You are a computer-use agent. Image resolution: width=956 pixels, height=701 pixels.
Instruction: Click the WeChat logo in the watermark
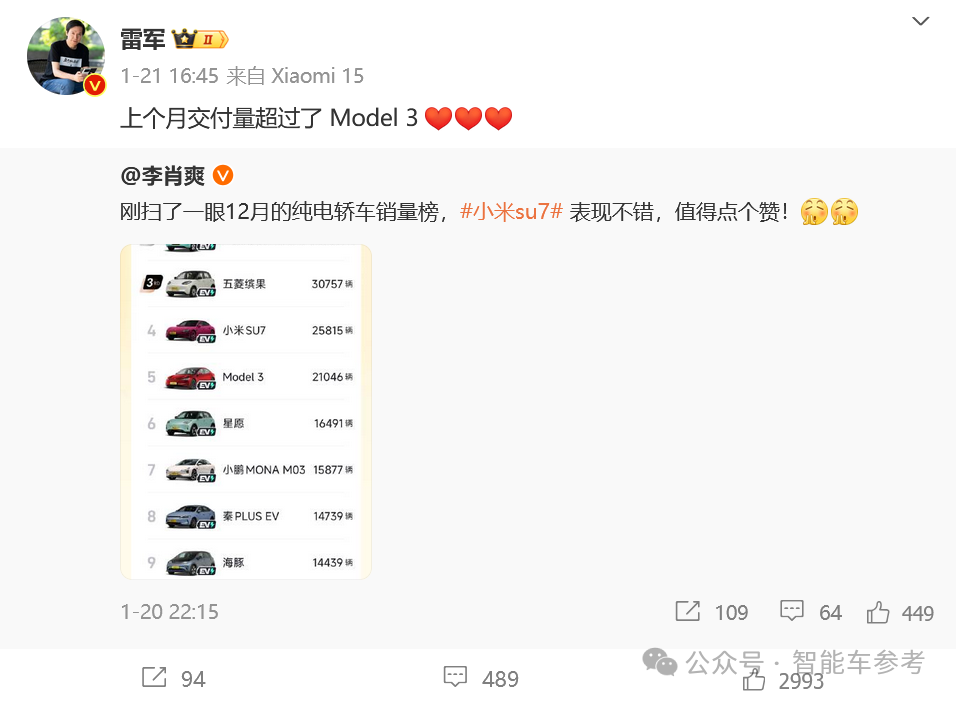click(x=660, y=662)
